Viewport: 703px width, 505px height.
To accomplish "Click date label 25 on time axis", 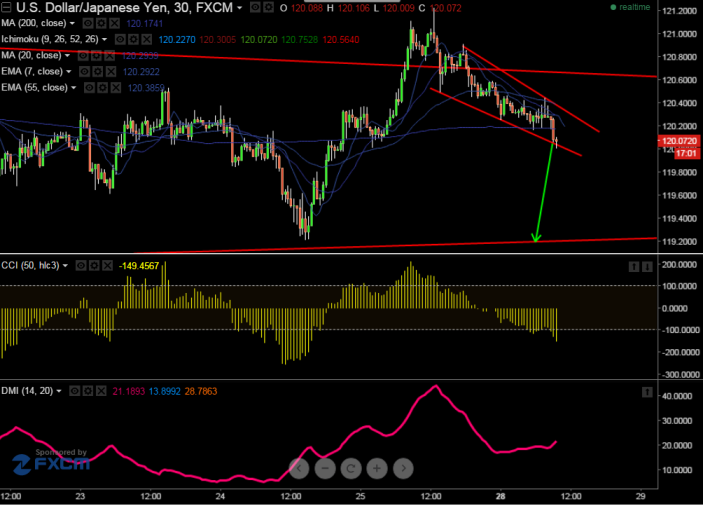I will coord(360,496).
